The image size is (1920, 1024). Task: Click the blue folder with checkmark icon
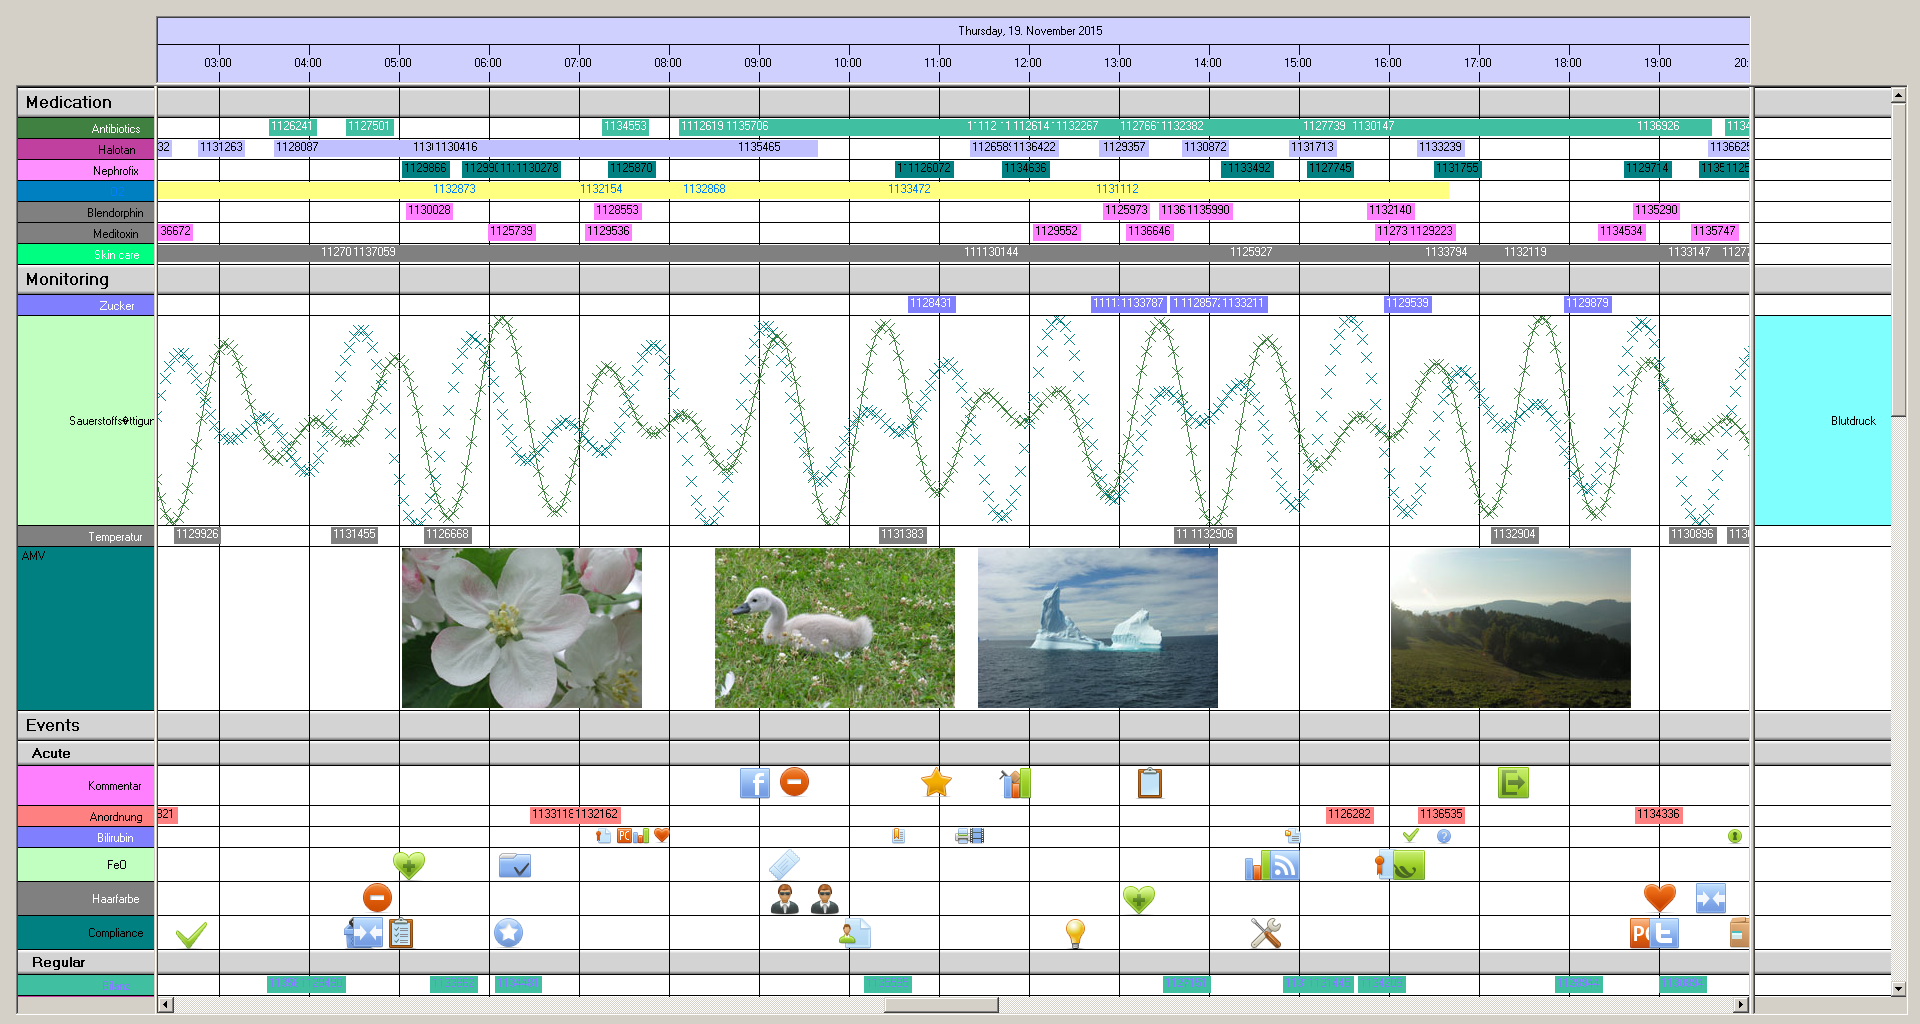[515, 865]
